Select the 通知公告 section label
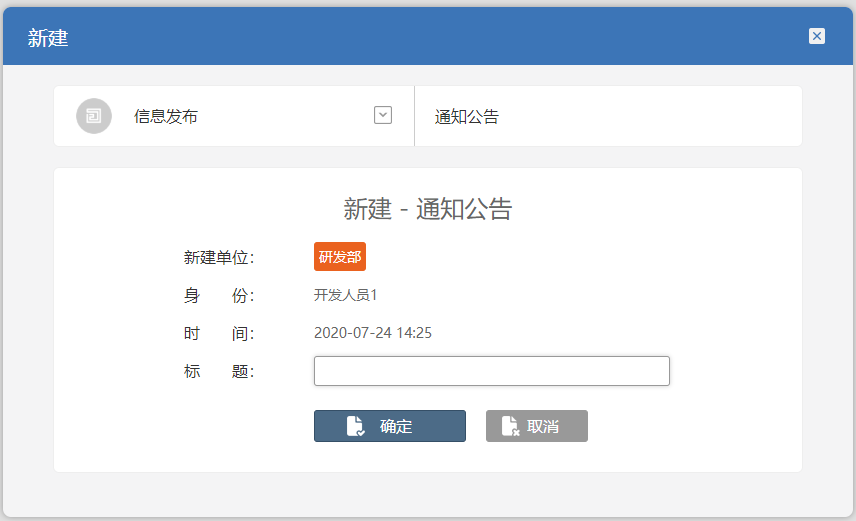 467,117
